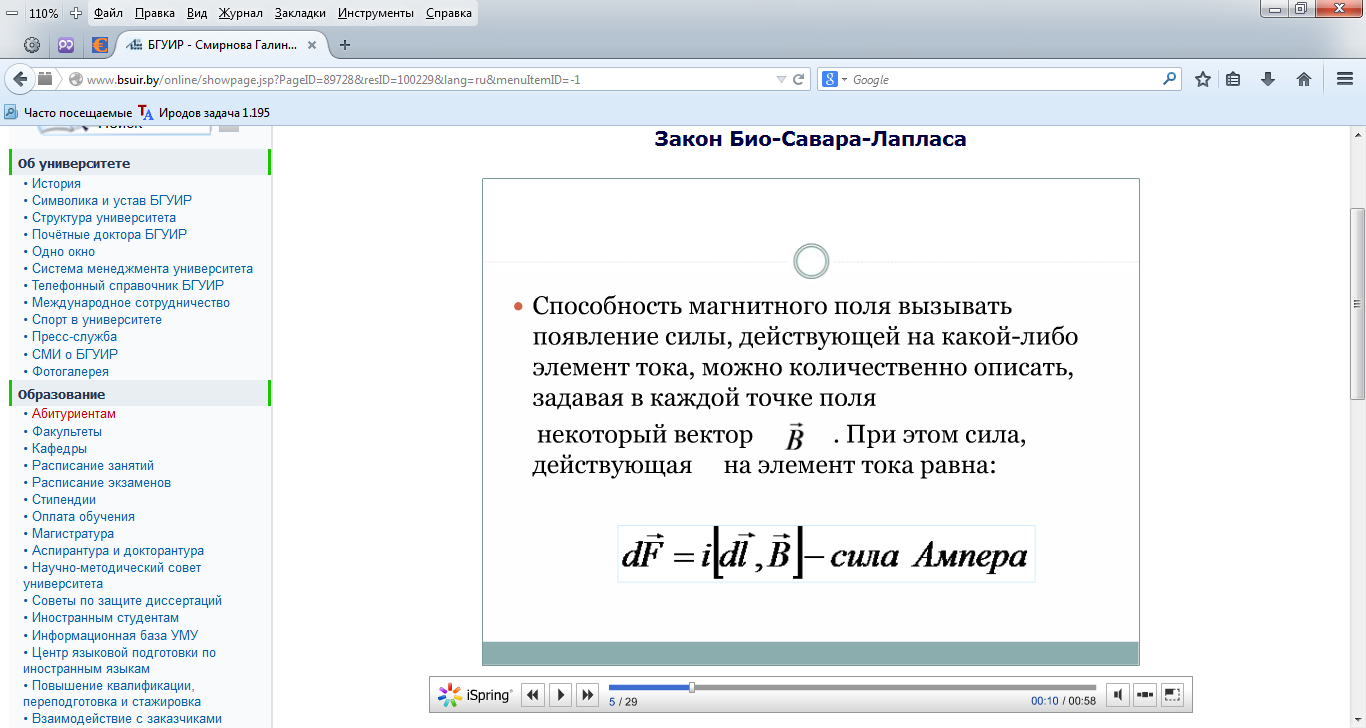Open the Расписание занятий link

click(93, 466)
